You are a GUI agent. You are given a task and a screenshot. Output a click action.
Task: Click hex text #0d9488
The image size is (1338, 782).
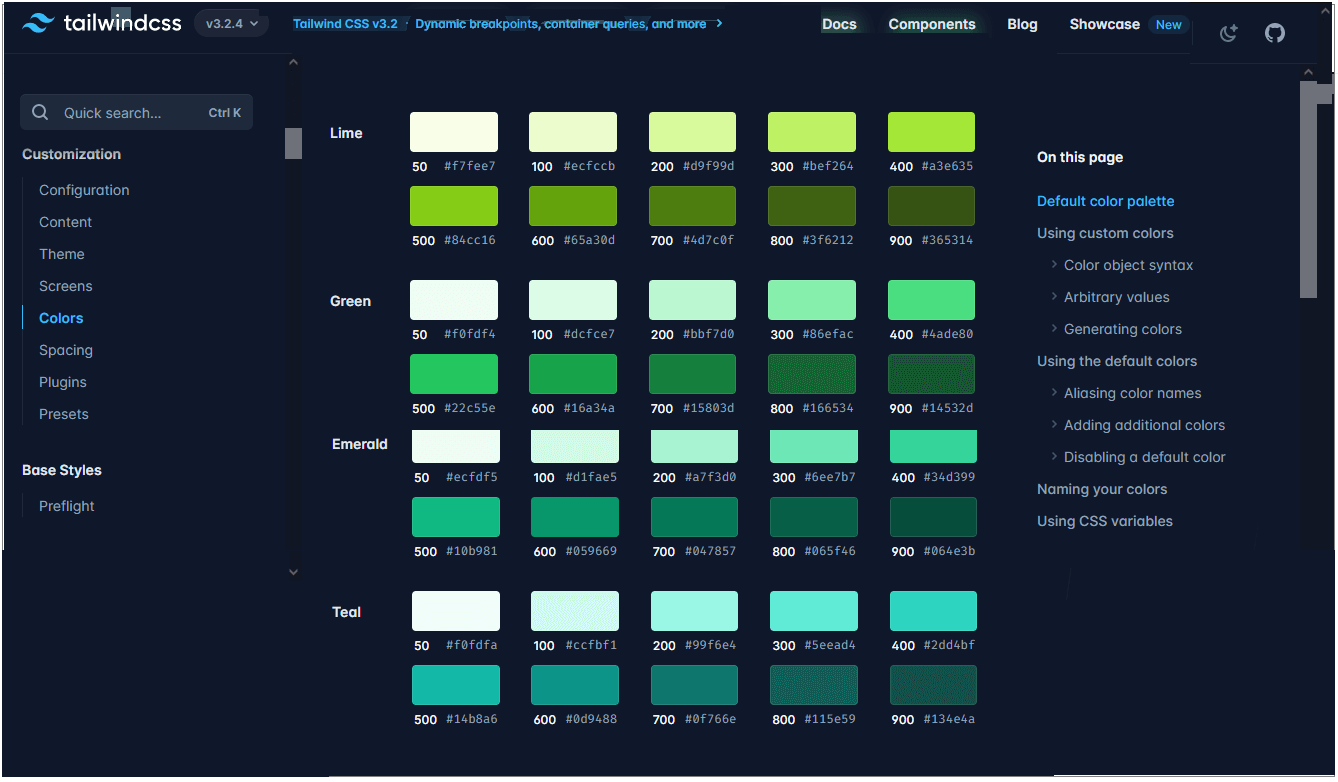[x=591, y=720]
